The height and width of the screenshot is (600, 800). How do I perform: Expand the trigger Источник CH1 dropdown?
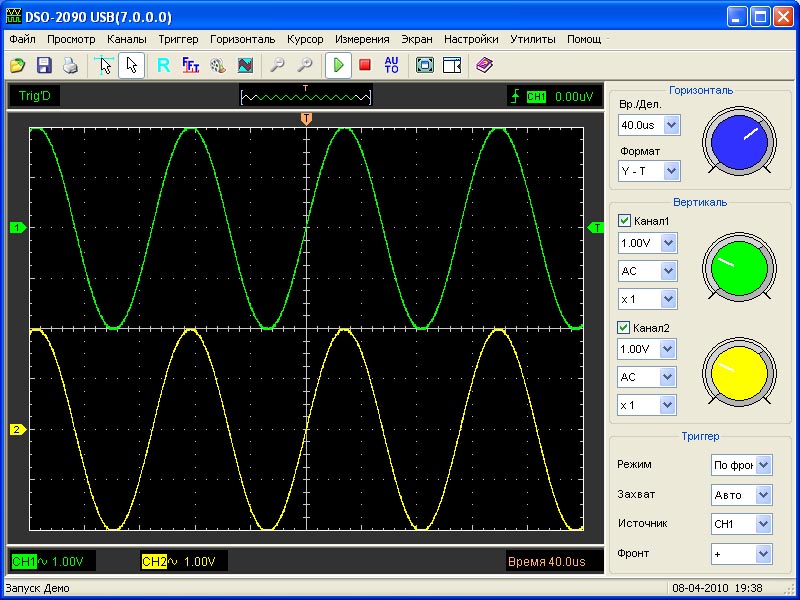pos(763,524)
